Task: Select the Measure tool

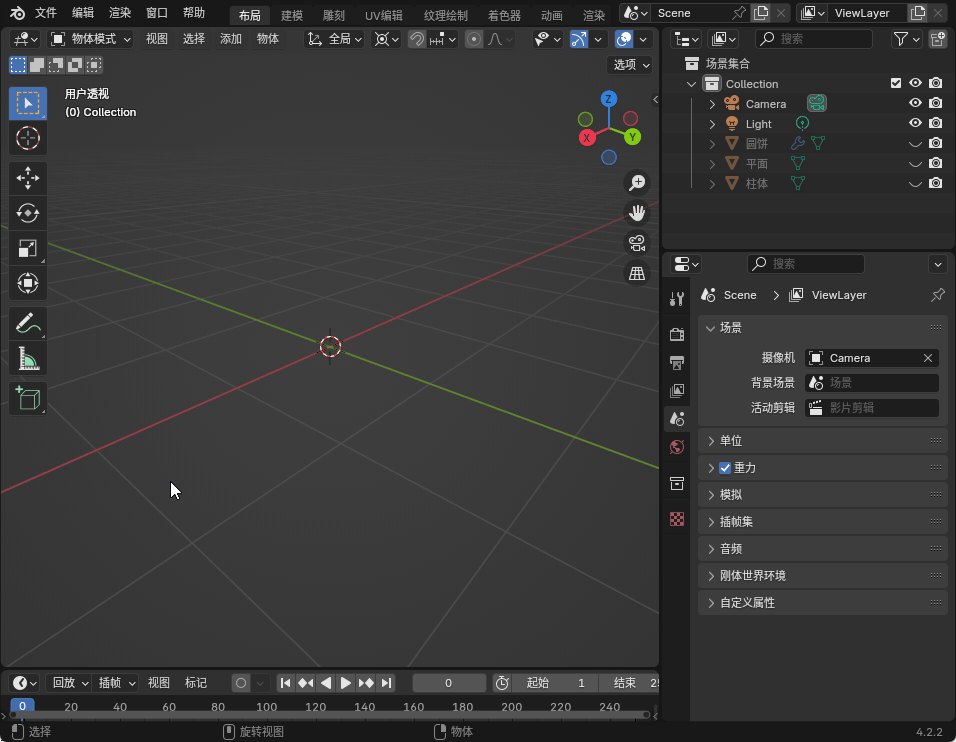Action: tap(27, 358)
